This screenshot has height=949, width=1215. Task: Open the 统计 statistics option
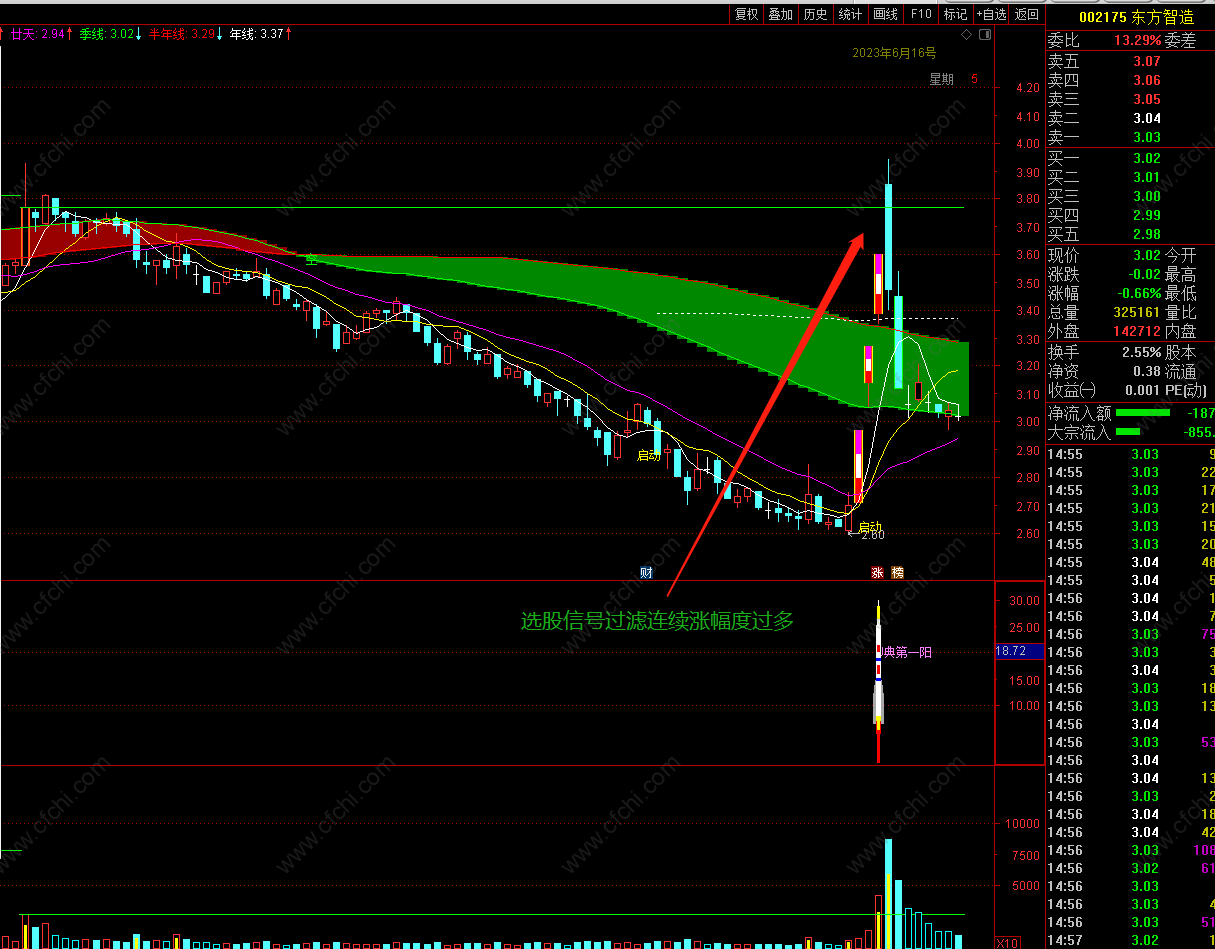pos(850,14)
